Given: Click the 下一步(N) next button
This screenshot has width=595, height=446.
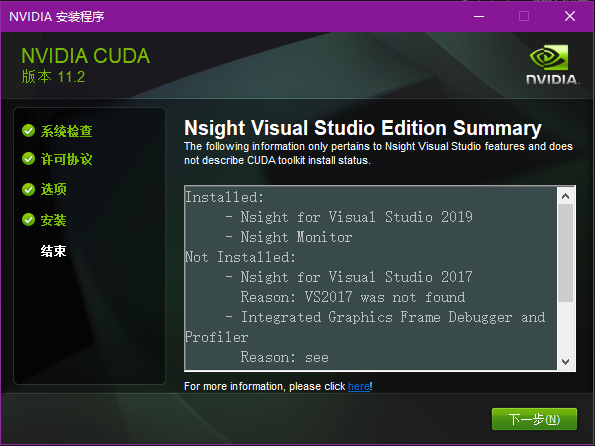Looking at the screenshot, I should (x=534, y=419).
